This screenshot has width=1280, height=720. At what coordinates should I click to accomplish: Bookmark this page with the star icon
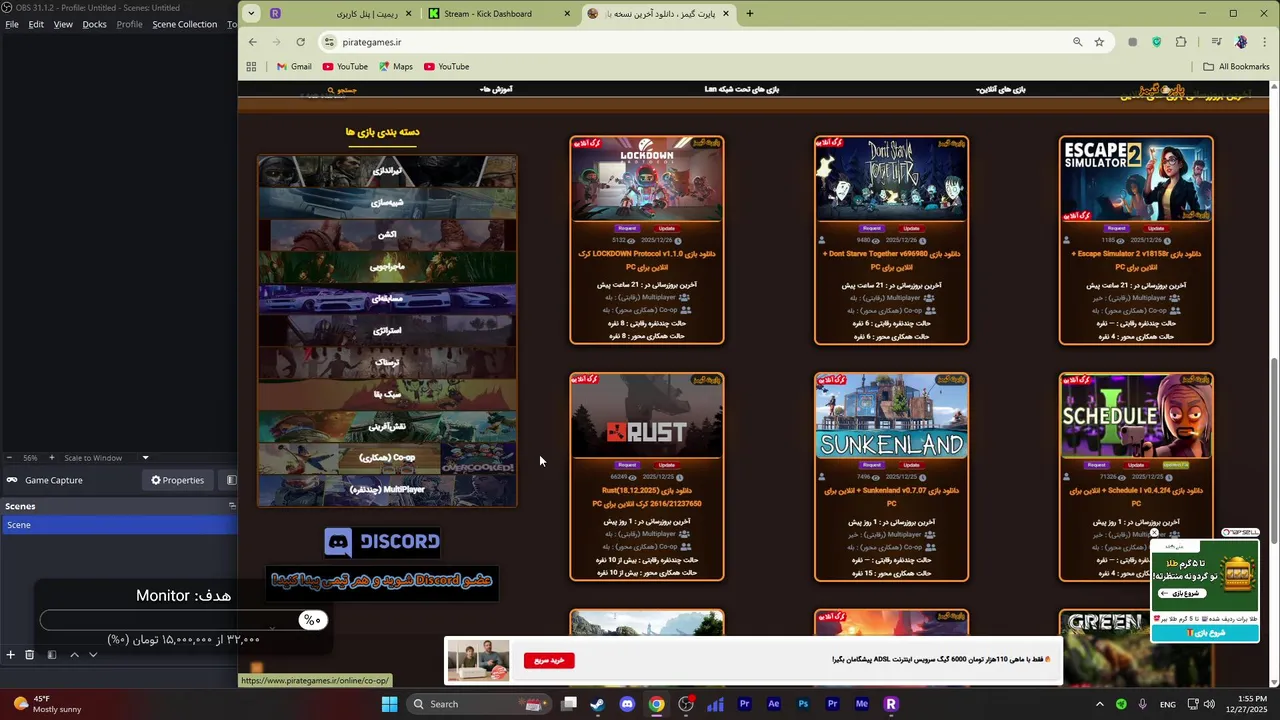[x=1099, y=42]
